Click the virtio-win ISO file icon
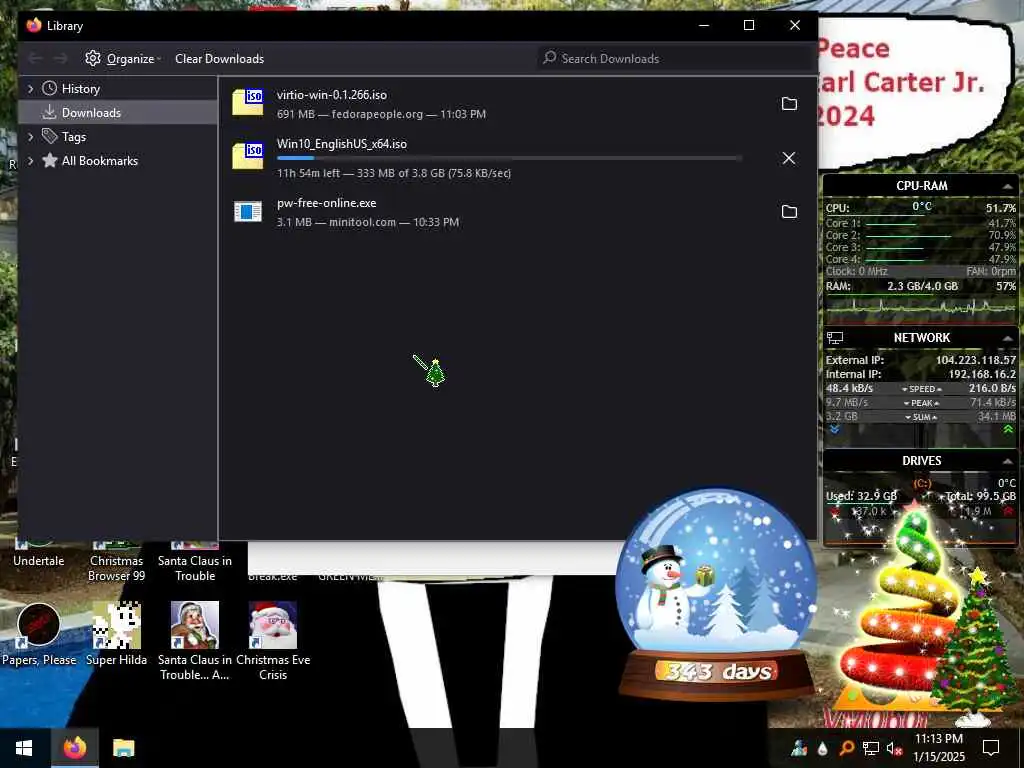Screen dimensions: 1024x768 click(x=248, y=103)
